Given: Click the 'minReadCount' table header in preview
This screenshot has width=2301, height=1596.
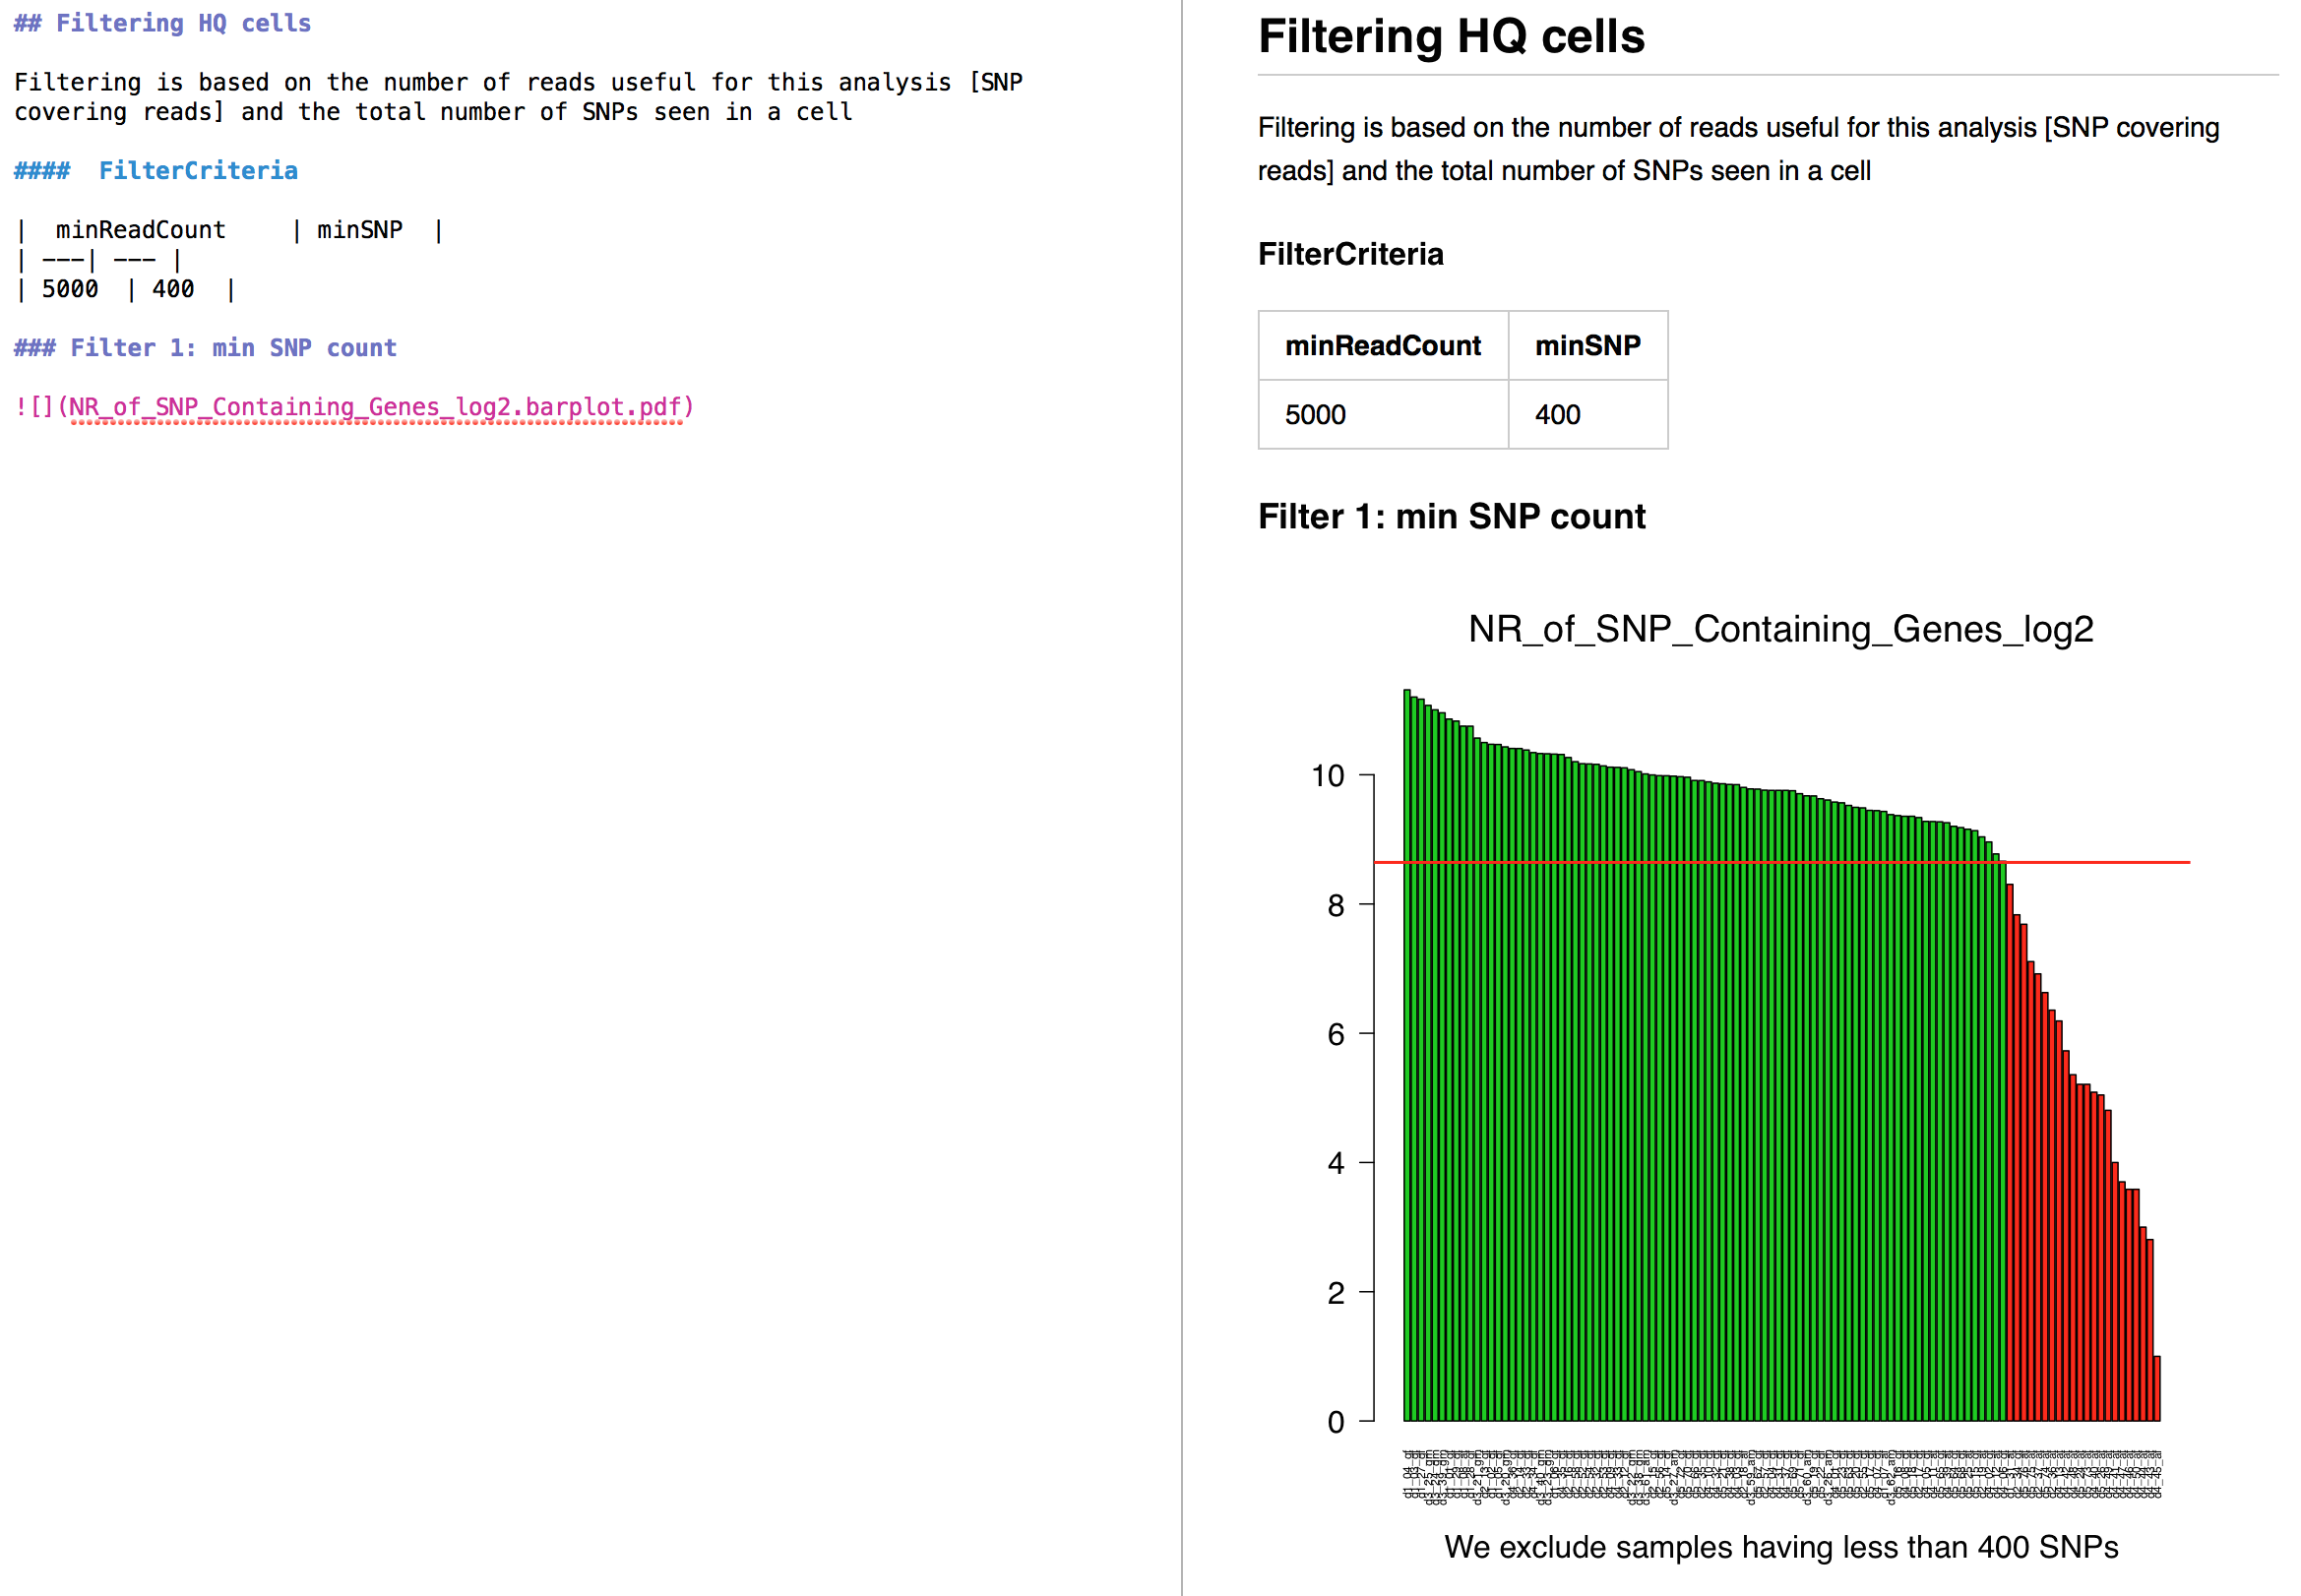Looking at the screenshot, I should coord(1383,345).
